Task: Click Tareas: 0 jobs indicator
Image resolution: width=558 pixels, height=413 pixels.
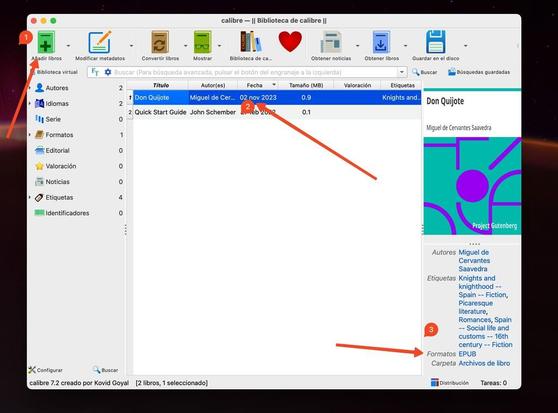Action: click(494, 383)
